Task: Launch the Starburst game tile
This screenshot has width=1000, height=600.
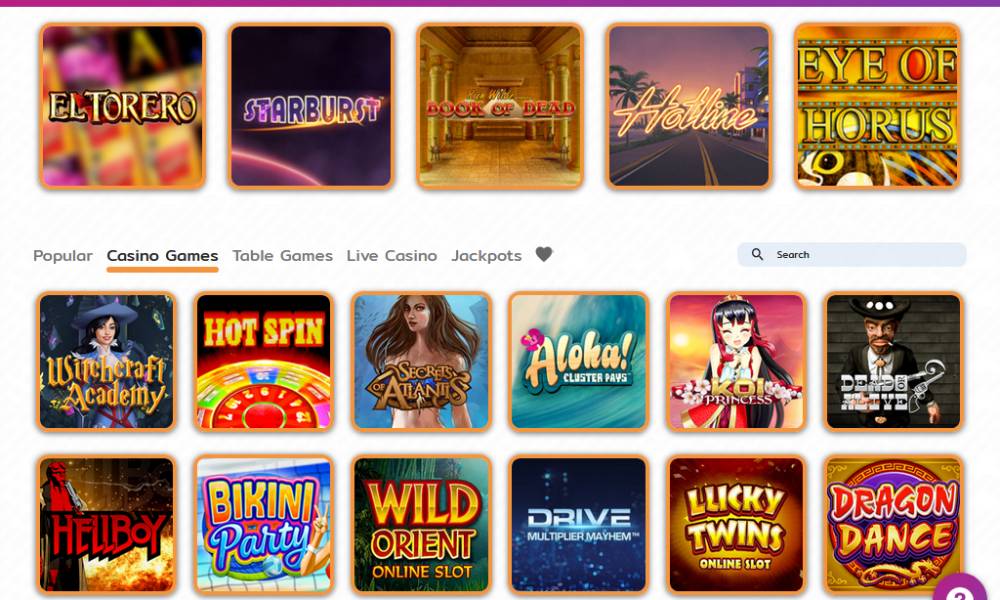Action: pyautogui.click(x=311, y=106)
